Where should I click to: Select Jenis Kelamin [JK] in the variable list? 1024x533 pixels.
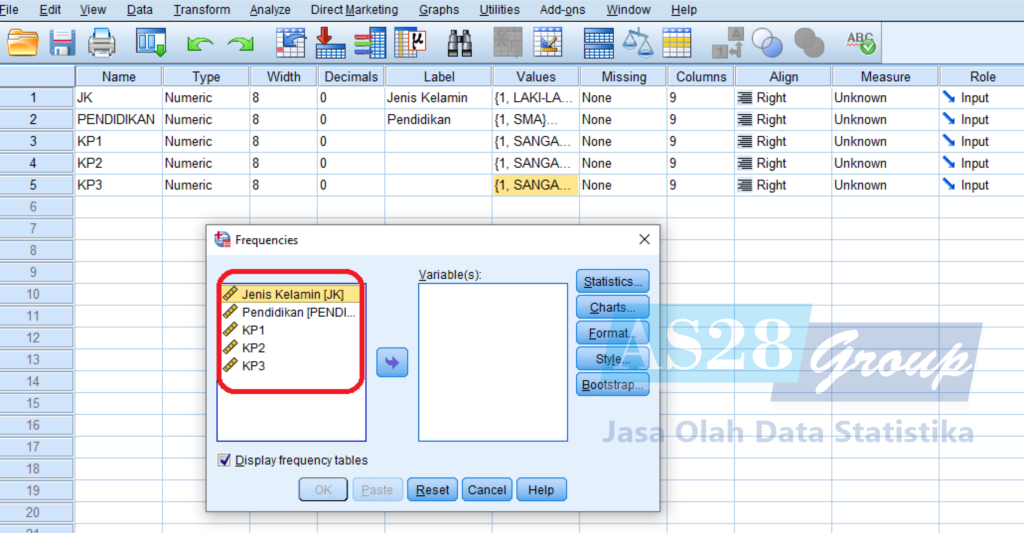[x=292, y=294]
